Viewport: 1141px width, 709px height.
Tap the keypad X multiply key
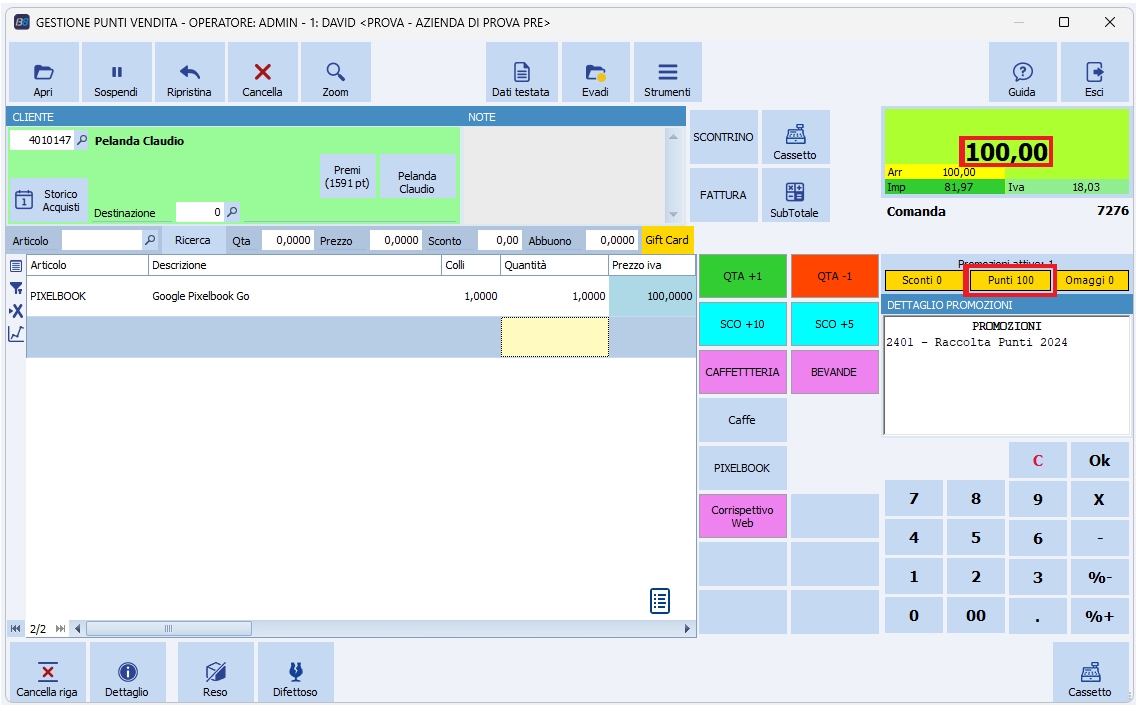click(1100, 499)
